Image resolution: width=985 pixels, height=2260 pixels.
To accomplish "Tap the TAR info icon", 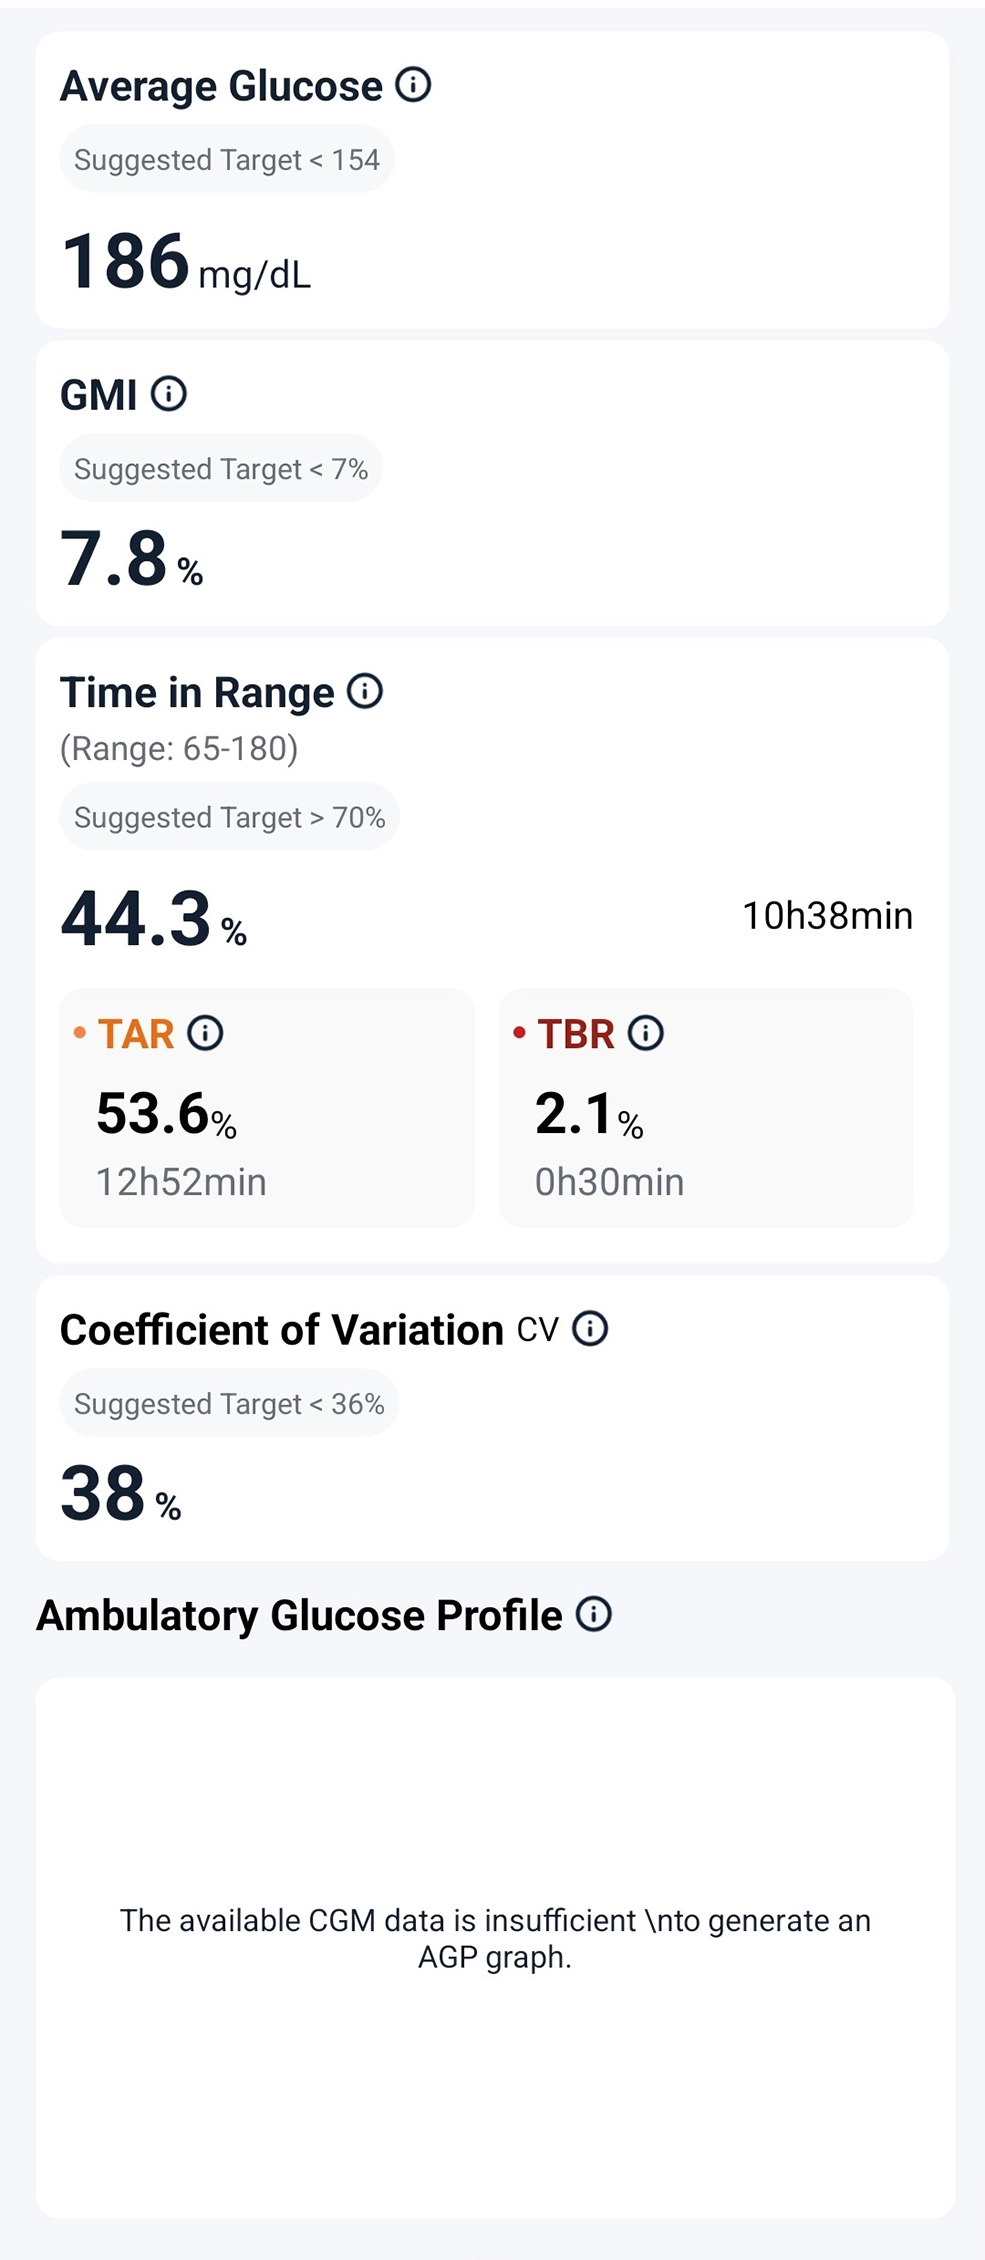I will tap(206, 1033).
